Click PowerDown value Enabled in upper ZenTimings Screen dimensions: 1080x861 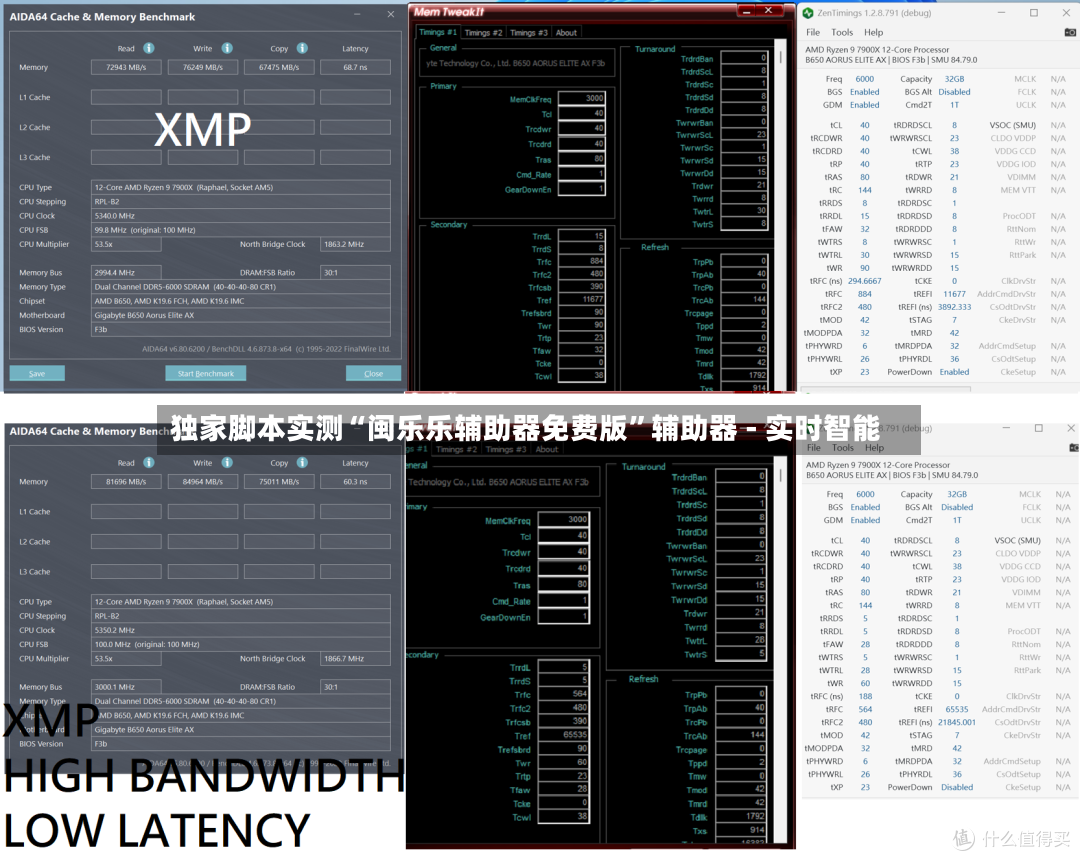pyautogui.click(x=954, y=372)
